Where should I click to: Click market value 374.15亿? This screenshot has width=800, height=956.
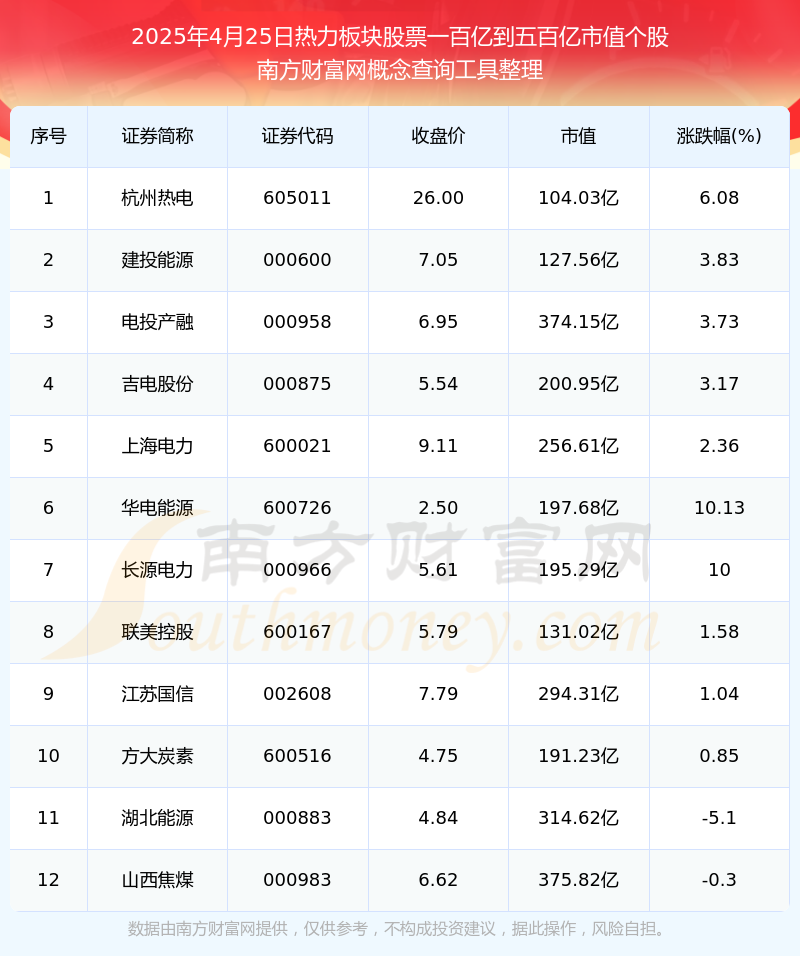(578, 322)
